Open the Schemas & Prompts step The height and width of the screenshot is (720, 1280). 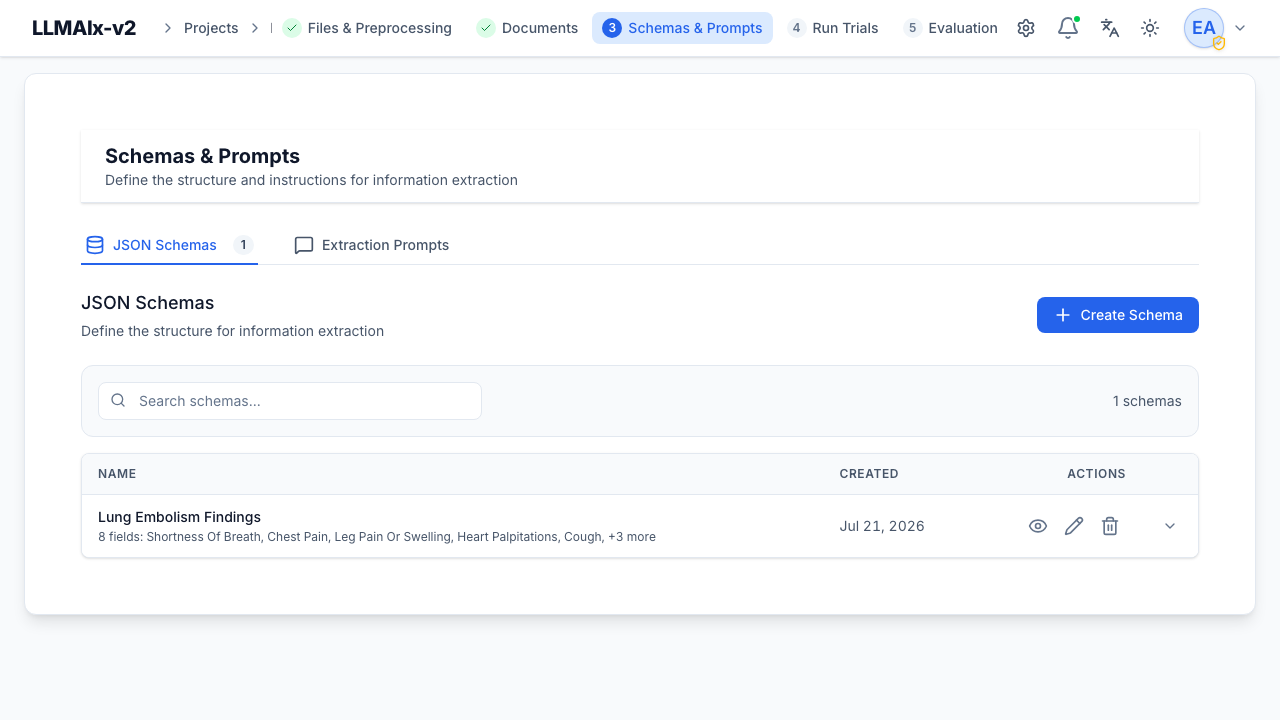click(x=682, y=28)
